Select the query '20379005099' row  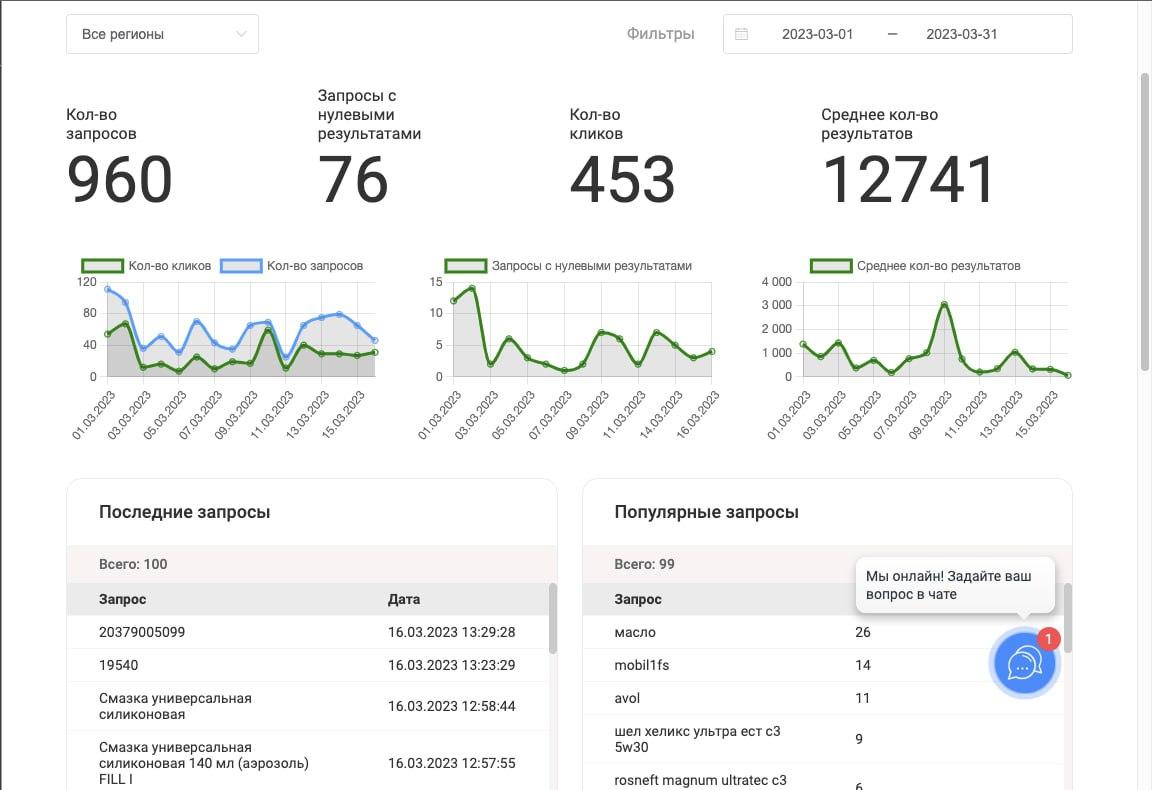pyautogui.click(x=142, y=632)
